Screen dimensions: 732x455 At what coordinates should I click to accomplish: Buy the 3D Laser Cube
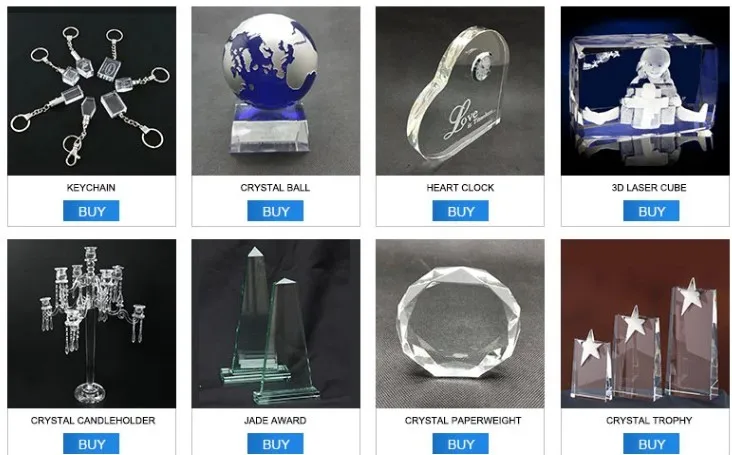(651, 211)
